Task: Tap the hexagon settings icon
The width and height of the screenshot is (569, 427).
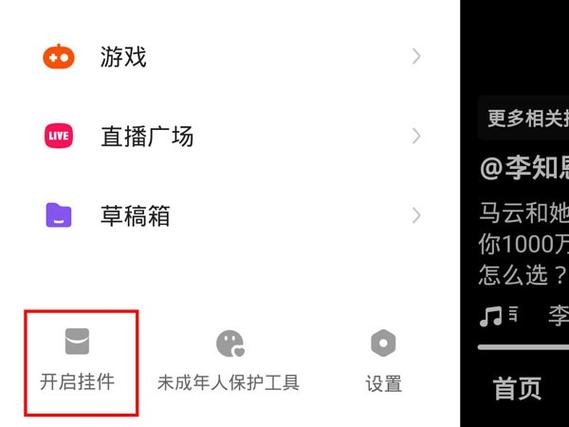Action: pyautogui.click(x=383, y=343)
